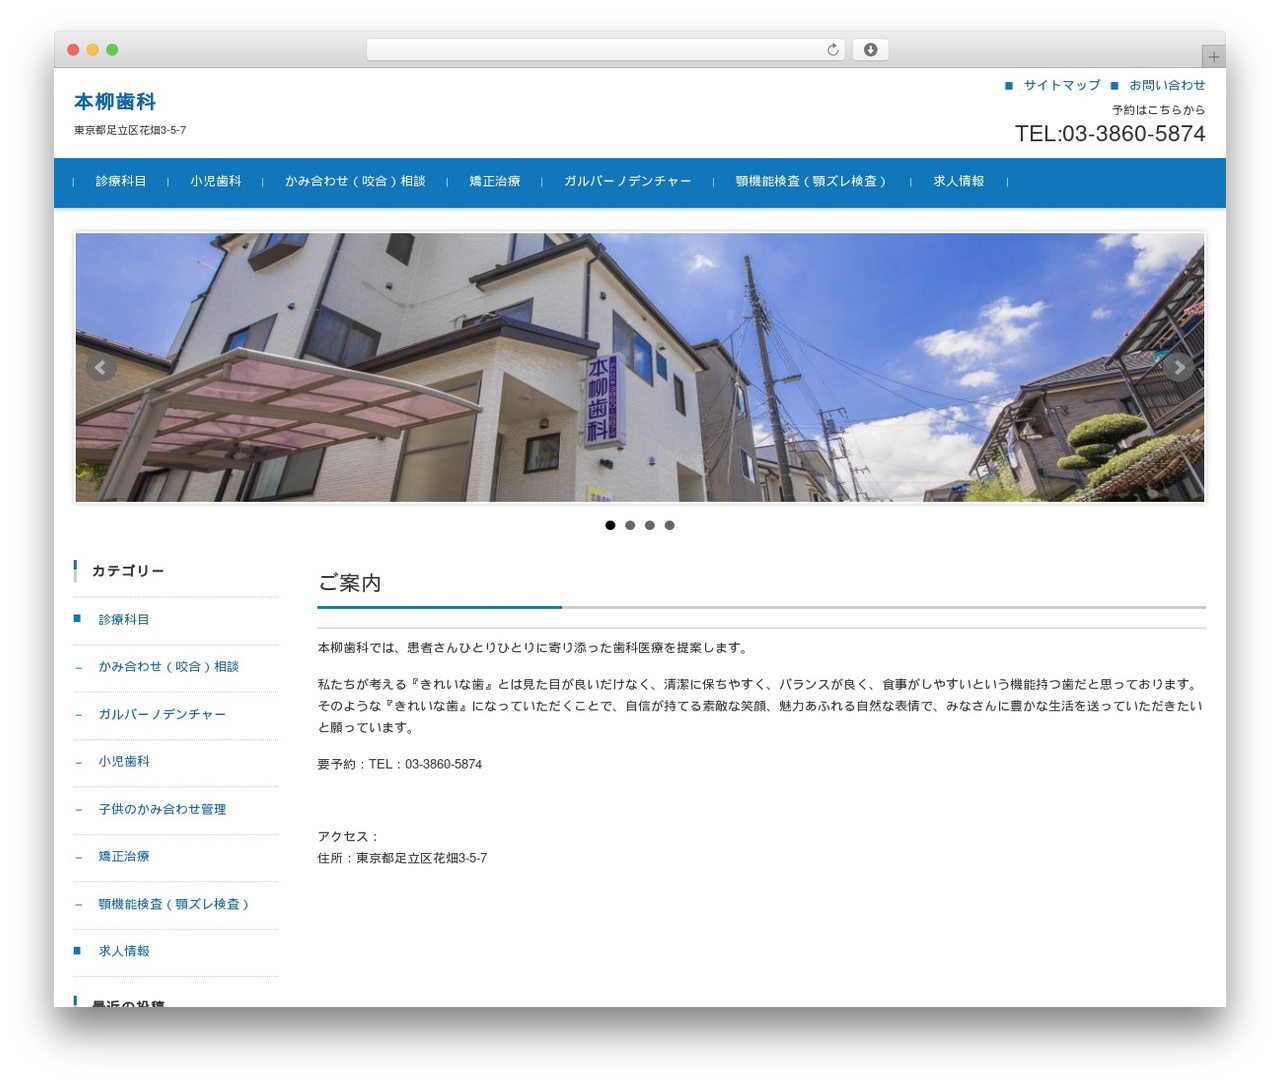This screenshot has width=1280, height=1084.
Task: Click the browser address bar
Action: click(605, 50)
